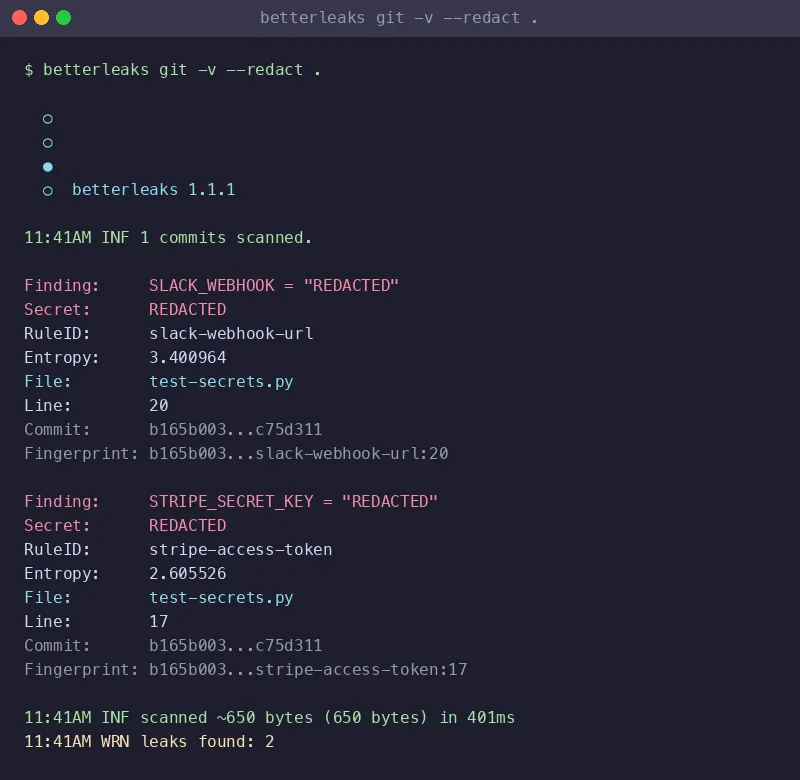Click the first REDACTED secret value
The image size is (800, 780).
tap(187, 309)
